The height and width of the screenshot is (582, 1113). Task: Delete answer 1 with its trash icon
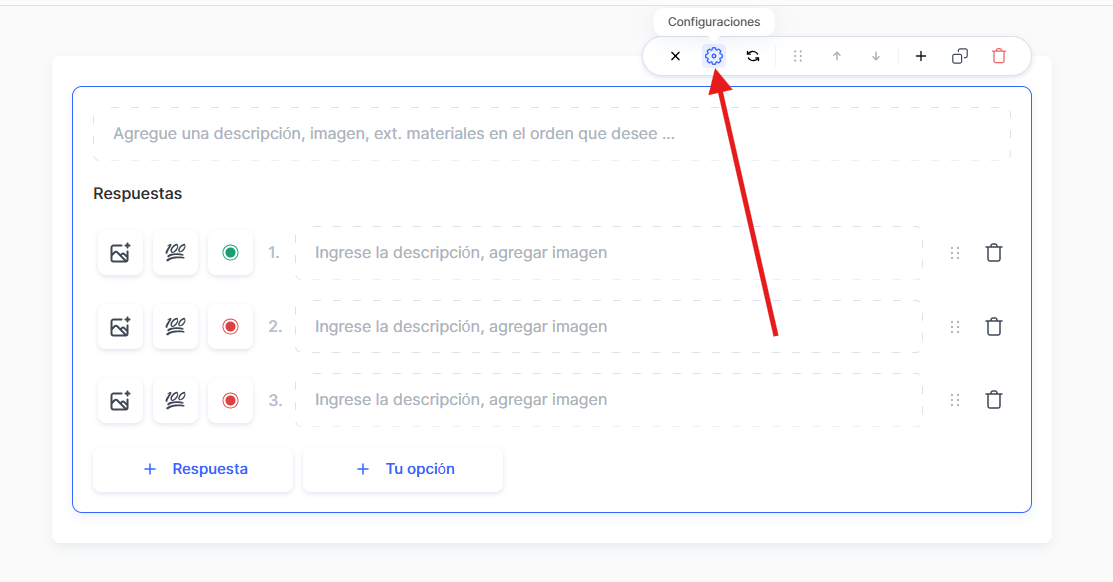994,253
